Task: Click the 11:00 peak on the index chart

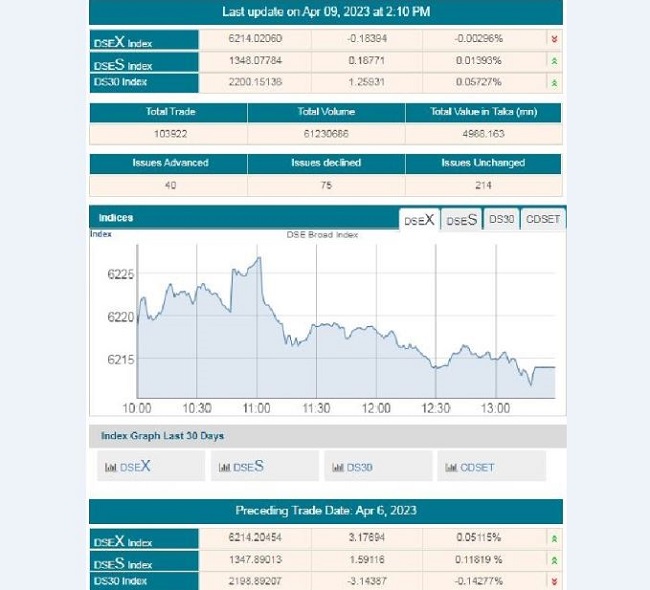Action: point(260,258)
